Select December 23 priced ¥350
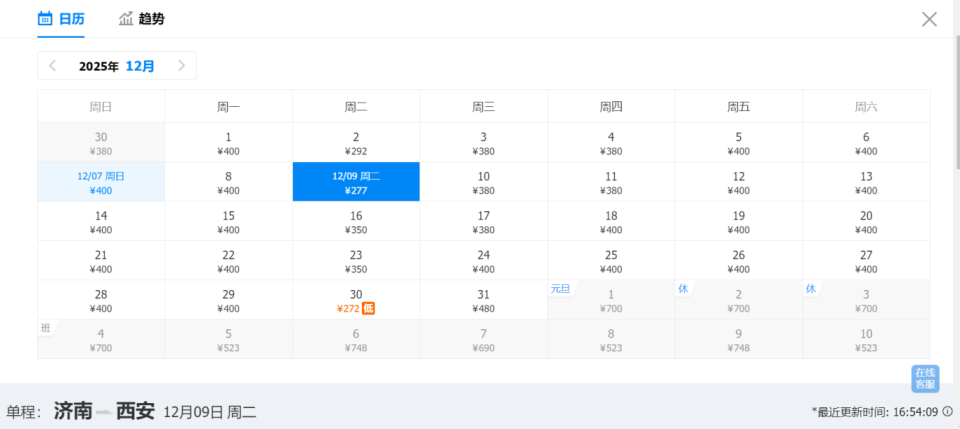Image resolution: width=960 pixels, height=429 pixels. coord(356,261)
